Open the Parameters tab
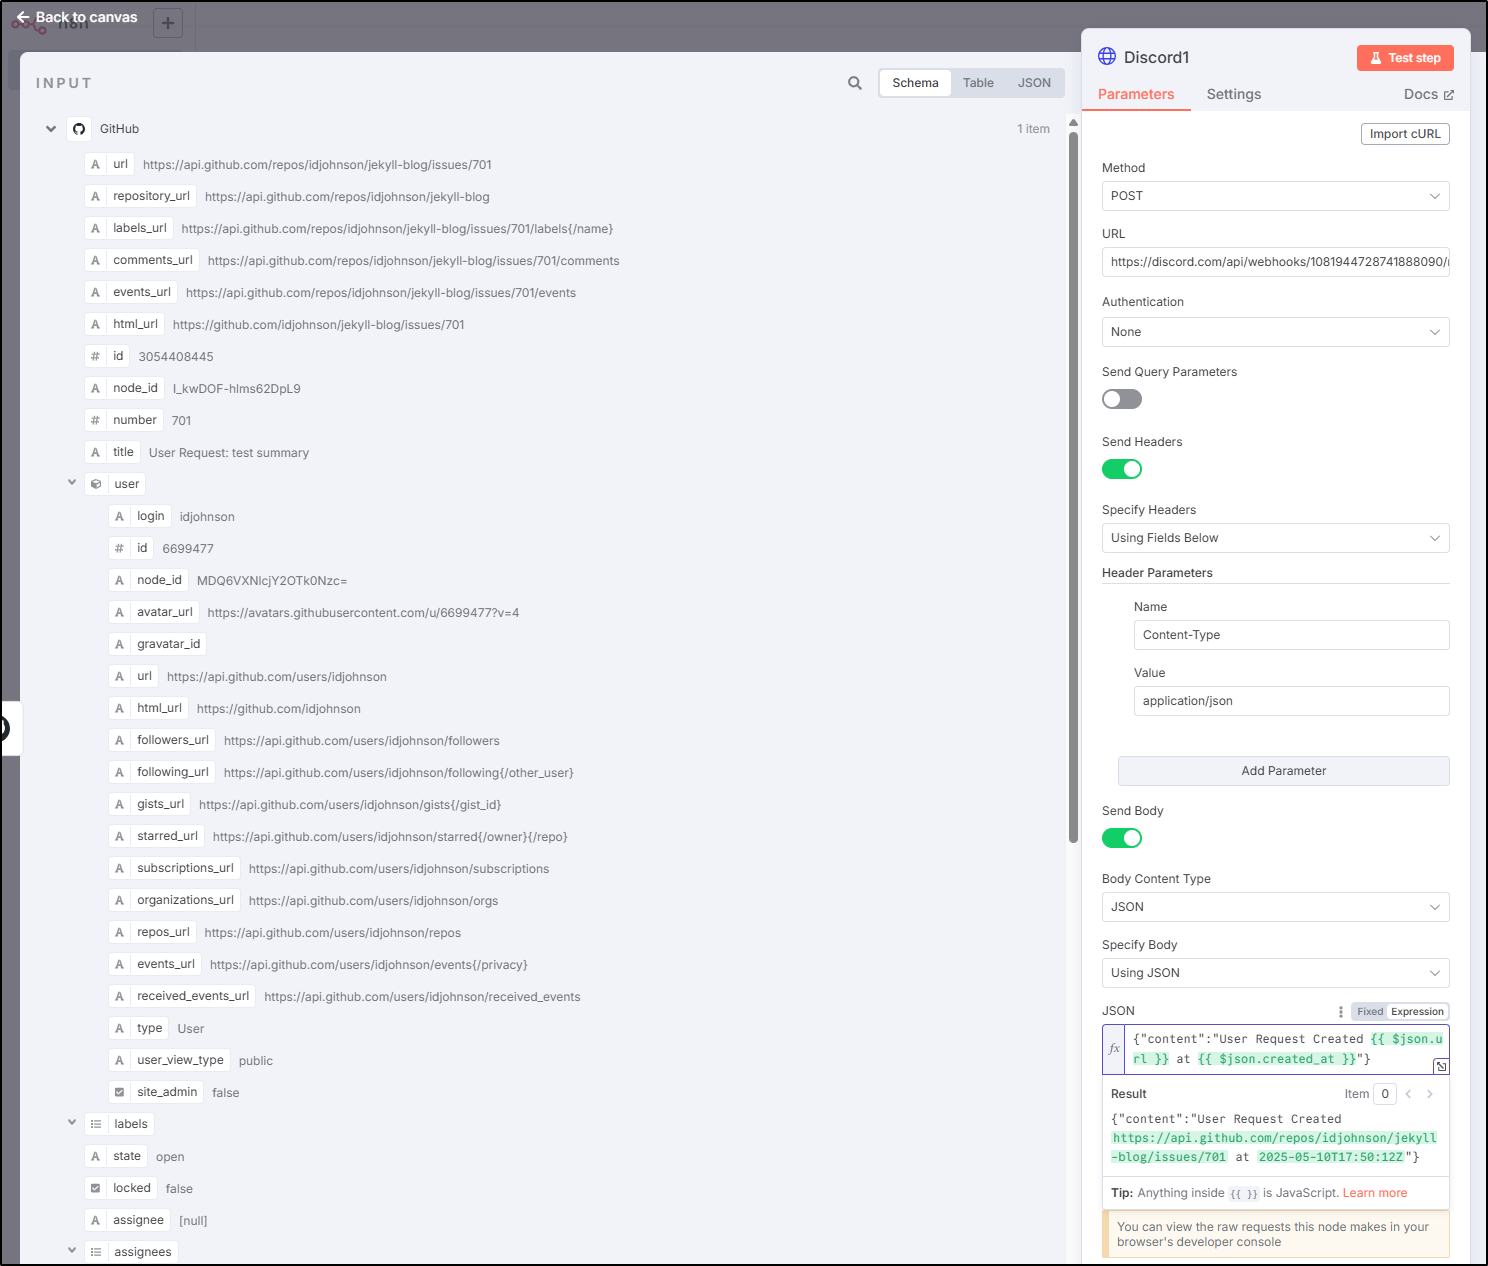The image size is (1488, 1266). [x=1136, y=94]
